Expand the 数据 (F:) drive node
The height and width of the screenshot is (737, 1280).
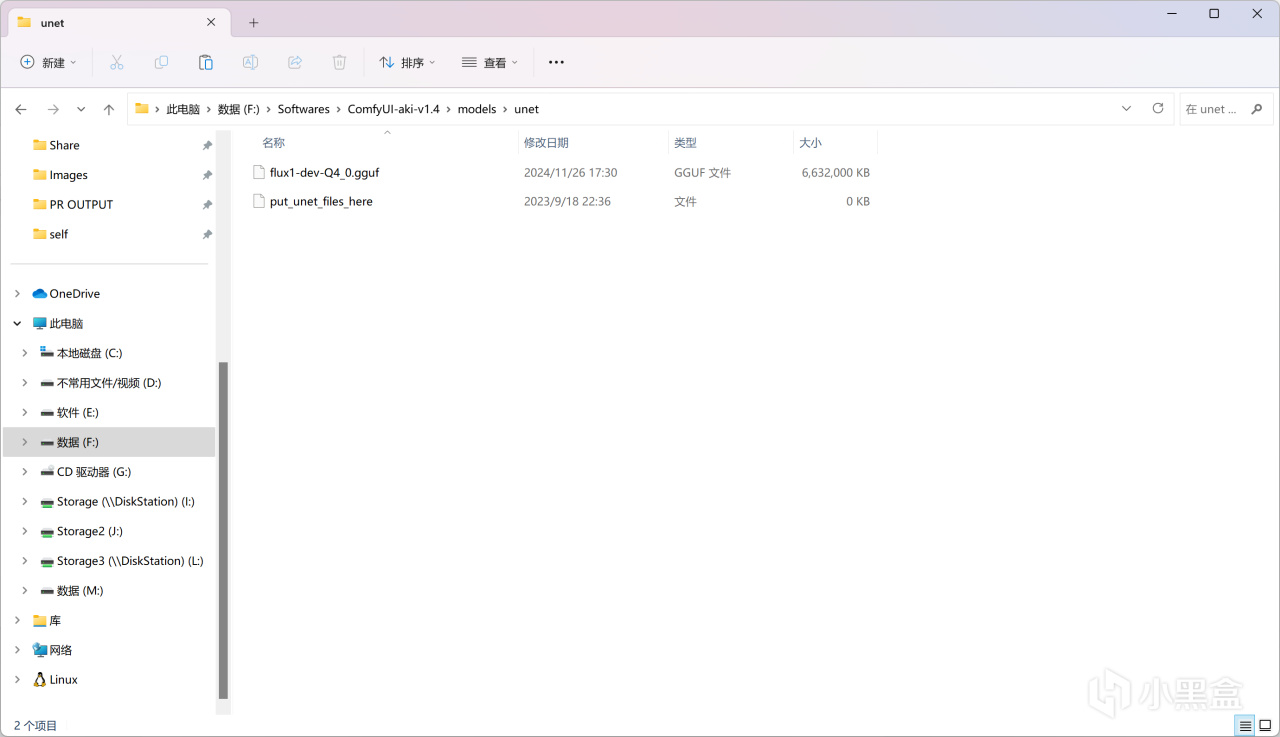[25, 442]
